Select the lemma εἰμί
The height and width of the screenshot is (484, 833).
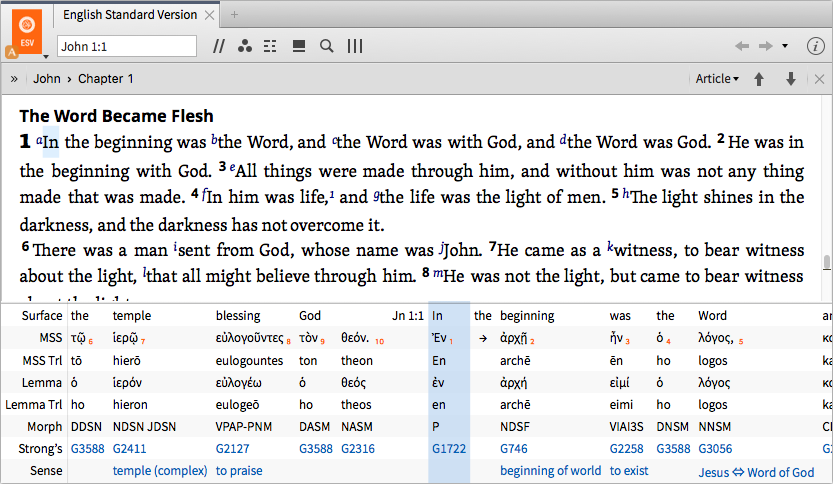(619, 383)
